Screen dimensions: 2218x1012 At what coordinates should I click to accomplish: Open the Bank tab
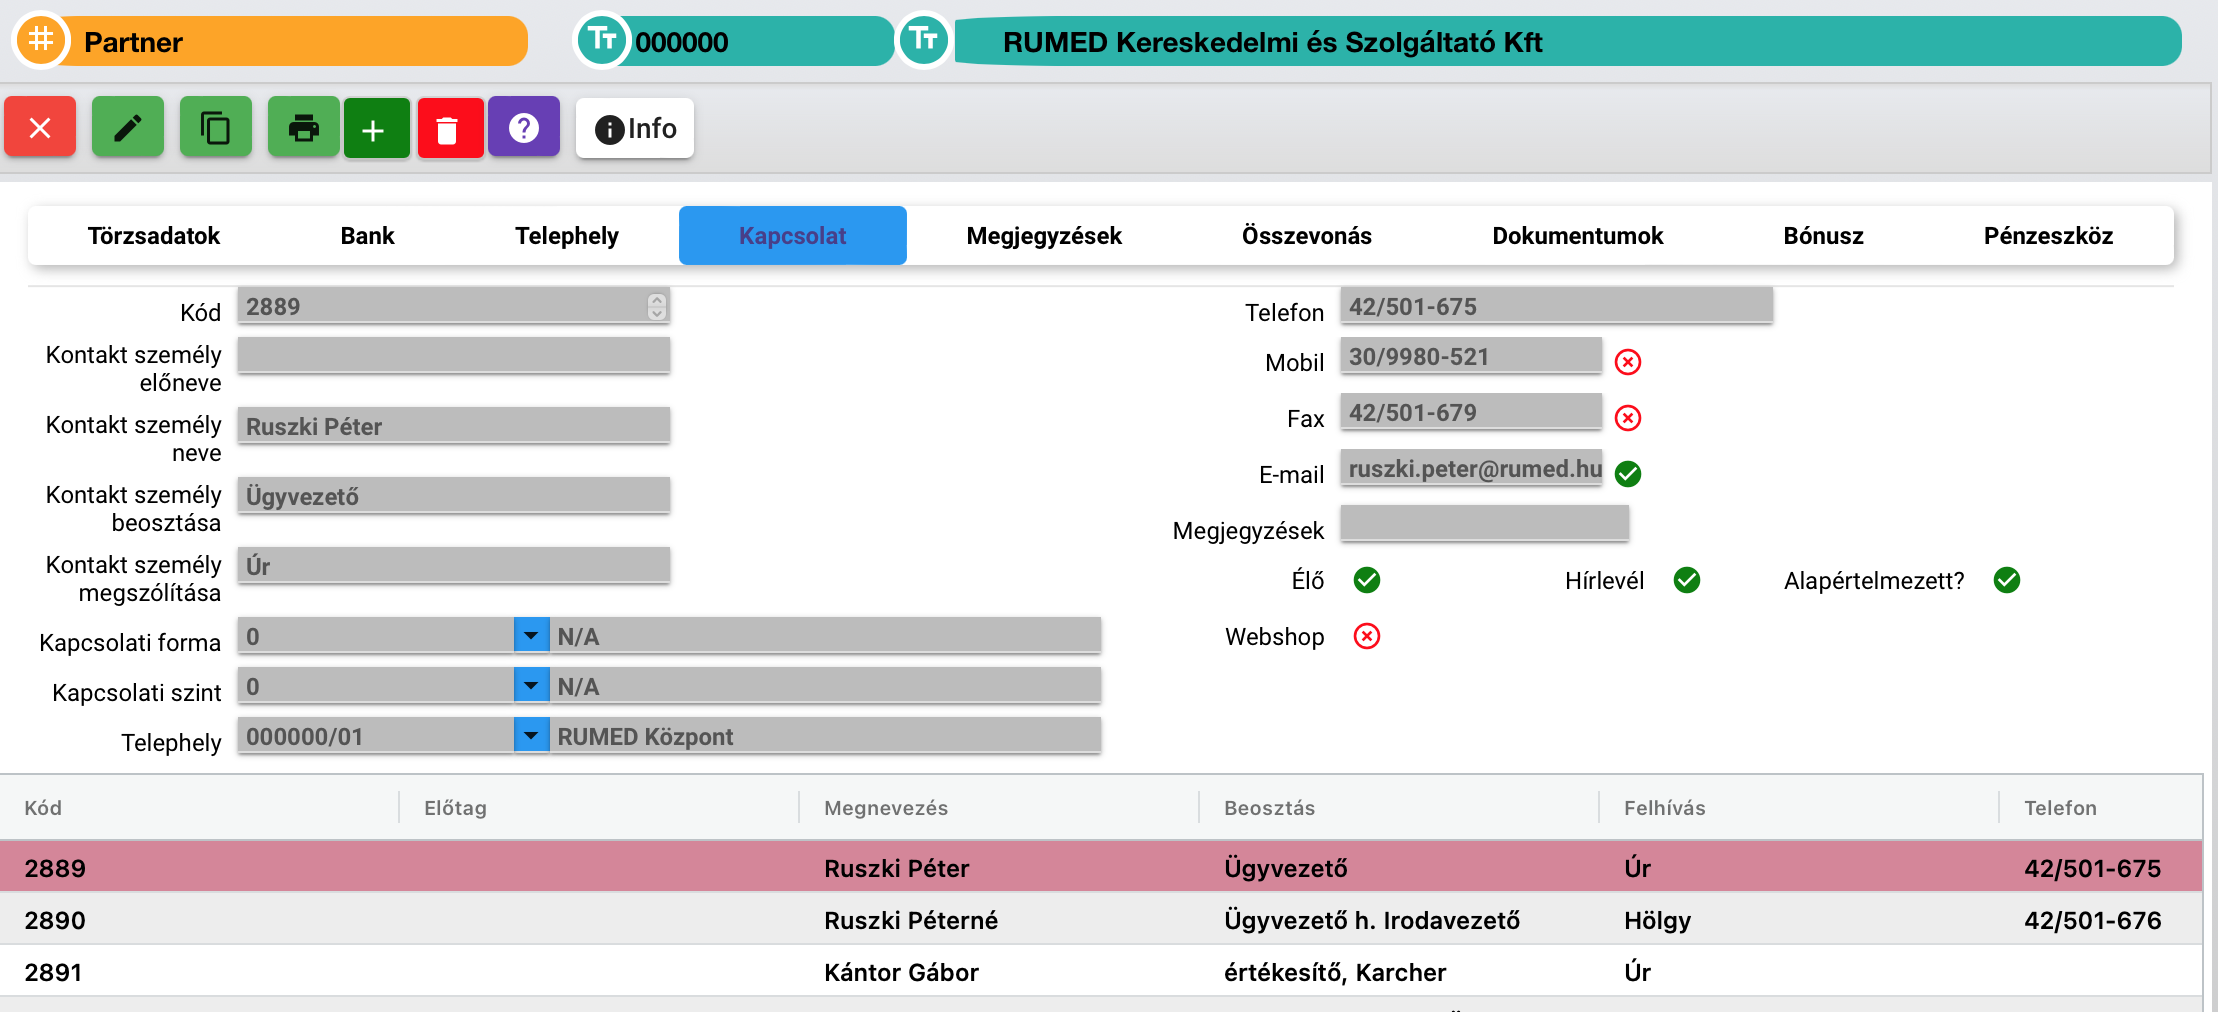(x=368, y=236)
